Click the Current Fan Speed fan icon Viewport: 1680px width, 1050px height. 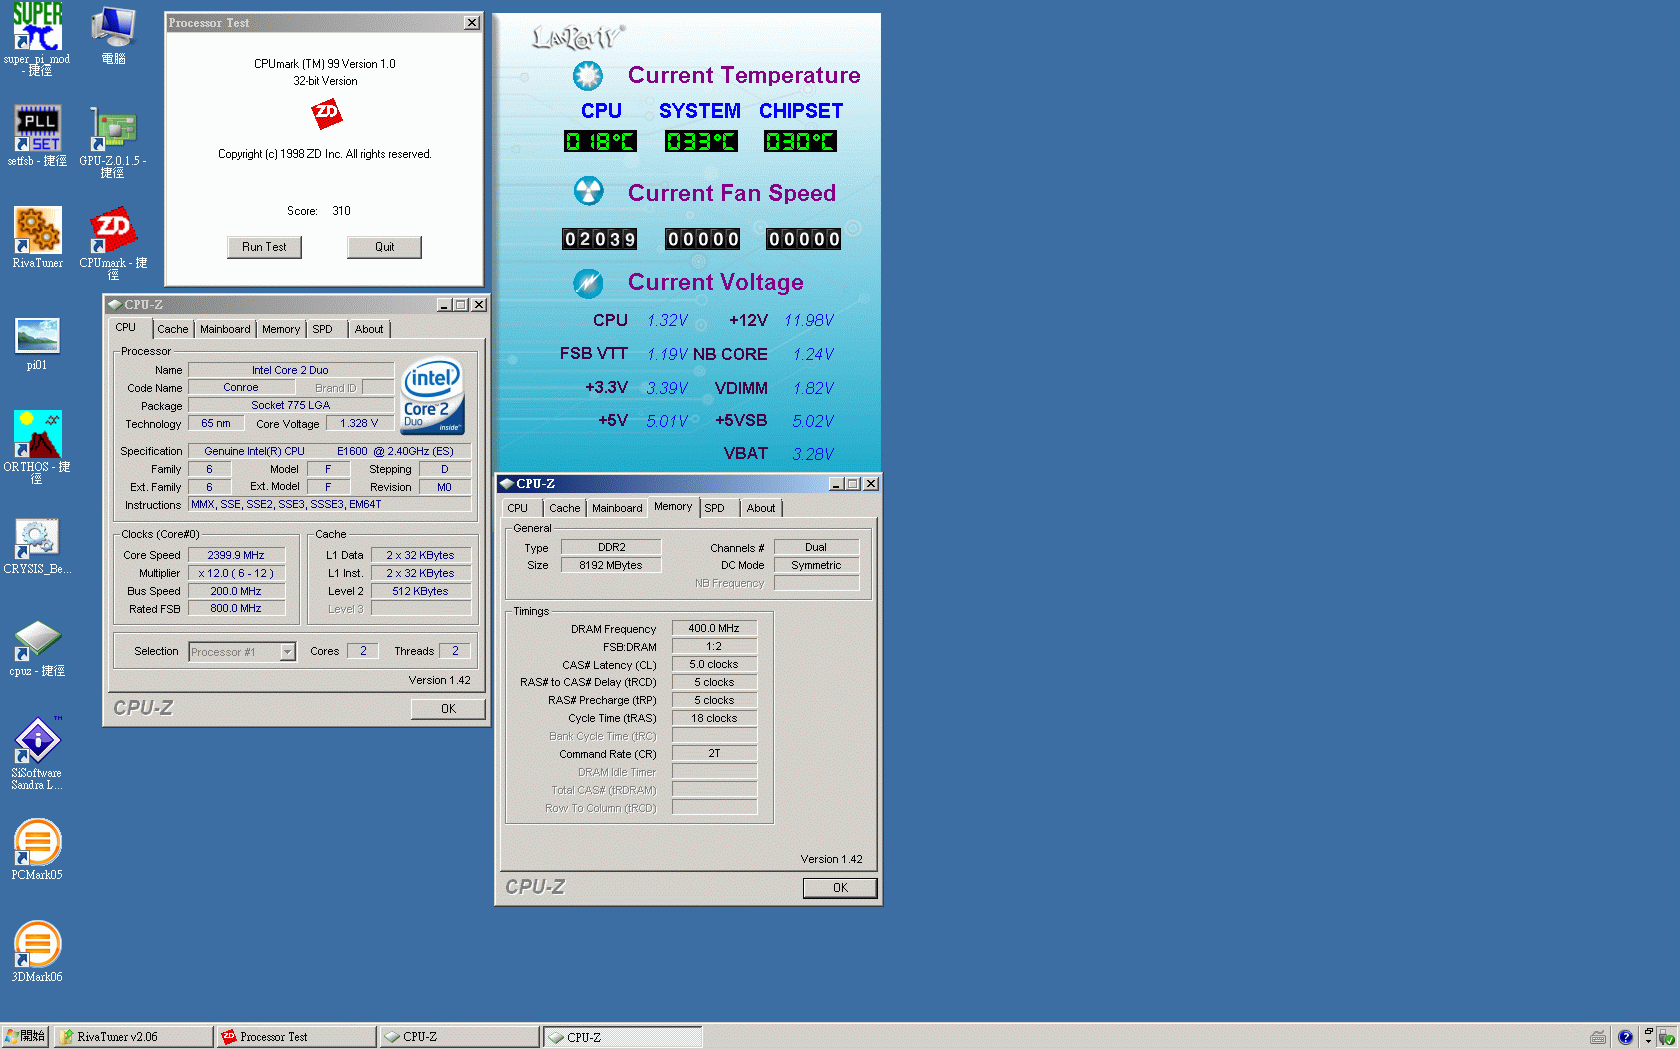pyautogui.click(x=588, y=191)
